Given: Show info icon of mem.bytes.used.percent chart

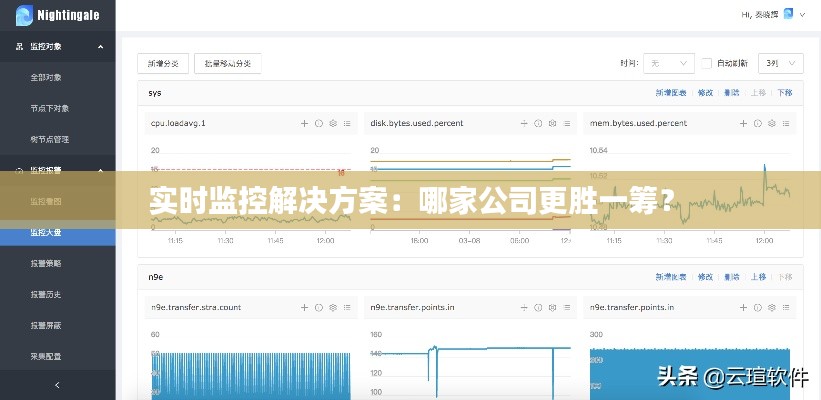Looking at the screenshot, I should (757, 124).
